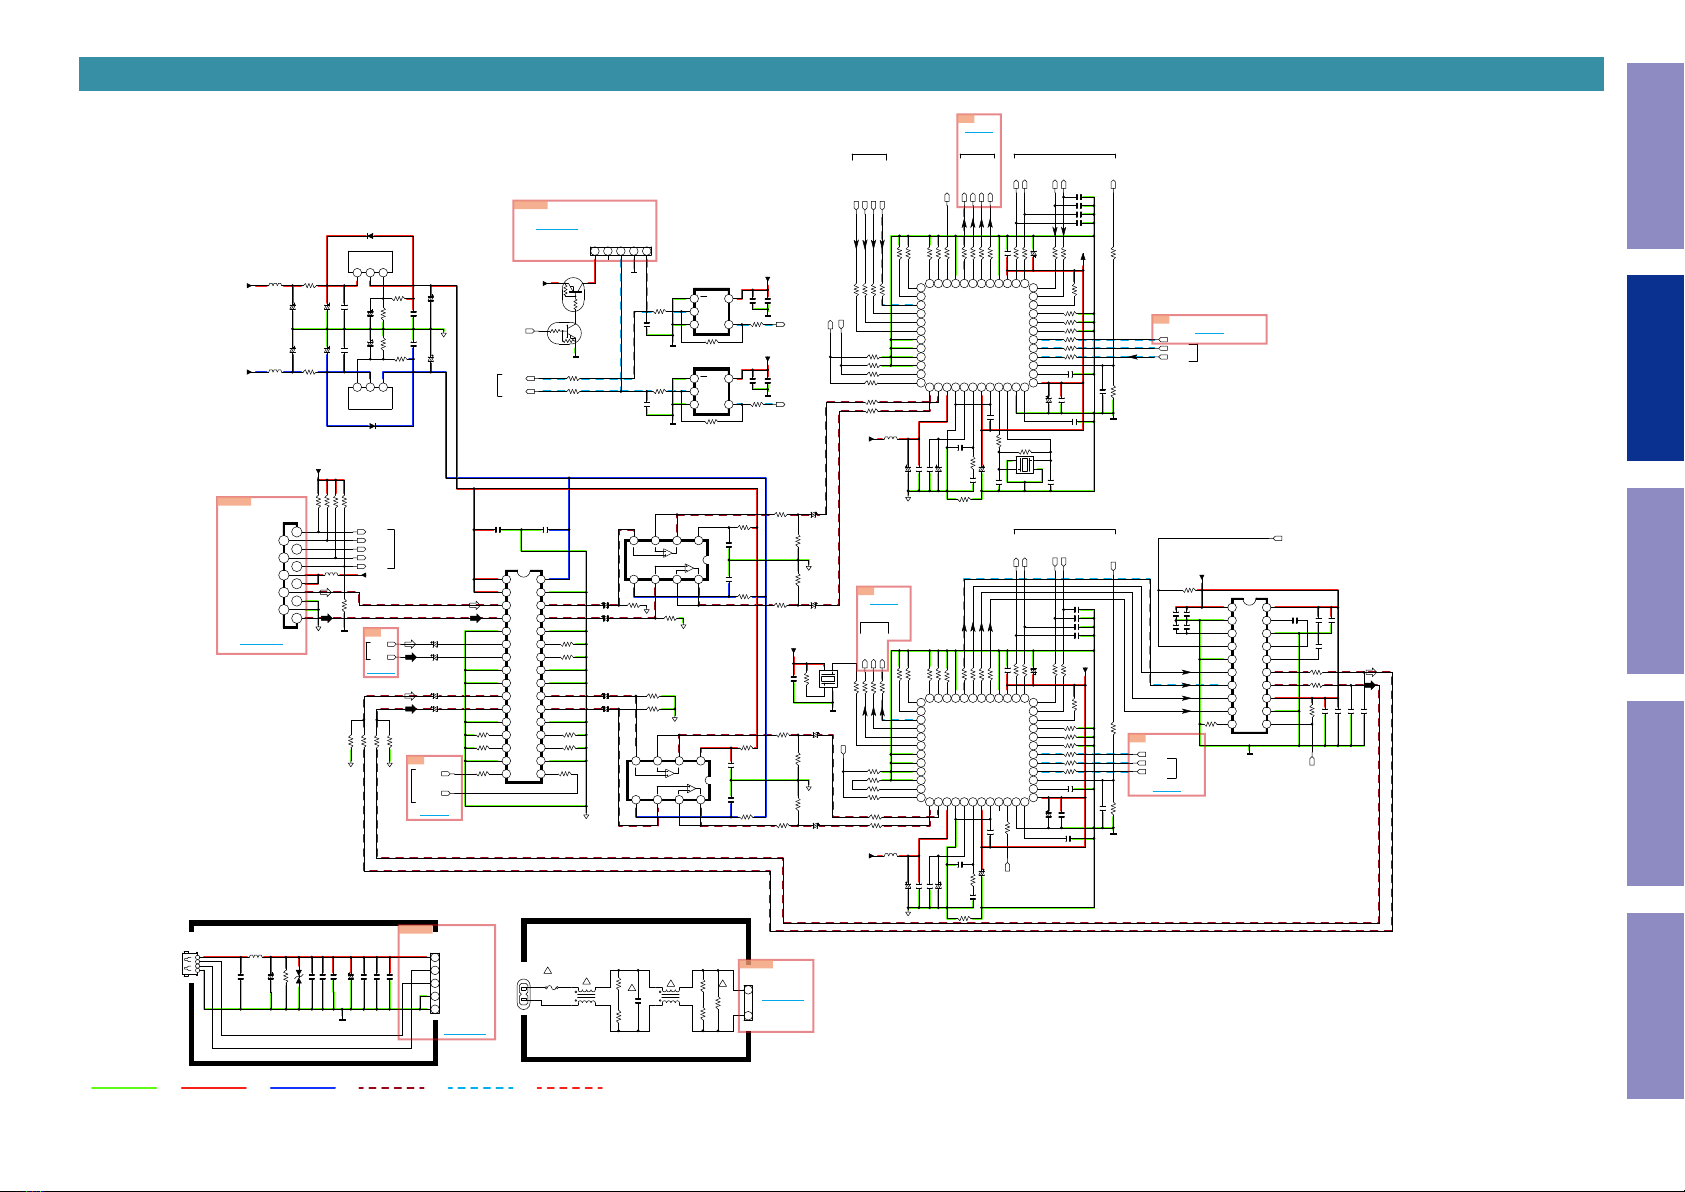Click the crystal oscillator symbol below the upper square chip

click(x=1025, y=464)
